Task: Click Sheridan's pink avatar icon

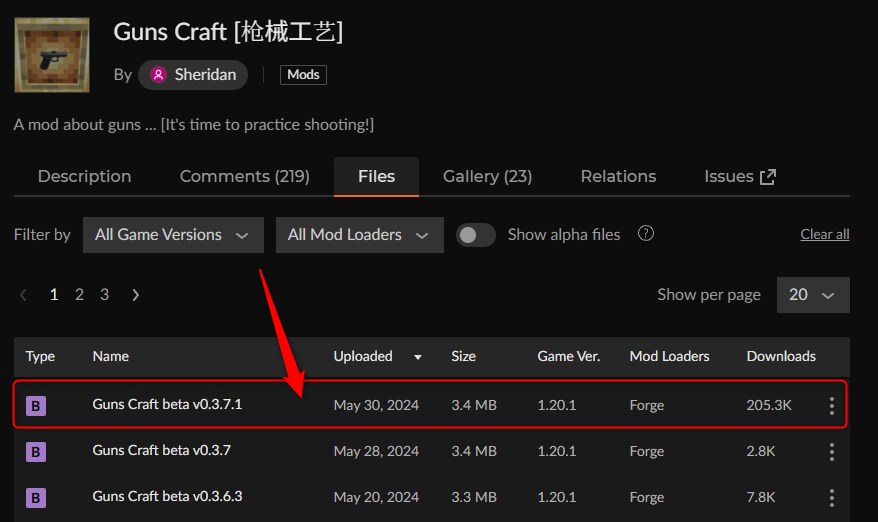Action: 158,74
